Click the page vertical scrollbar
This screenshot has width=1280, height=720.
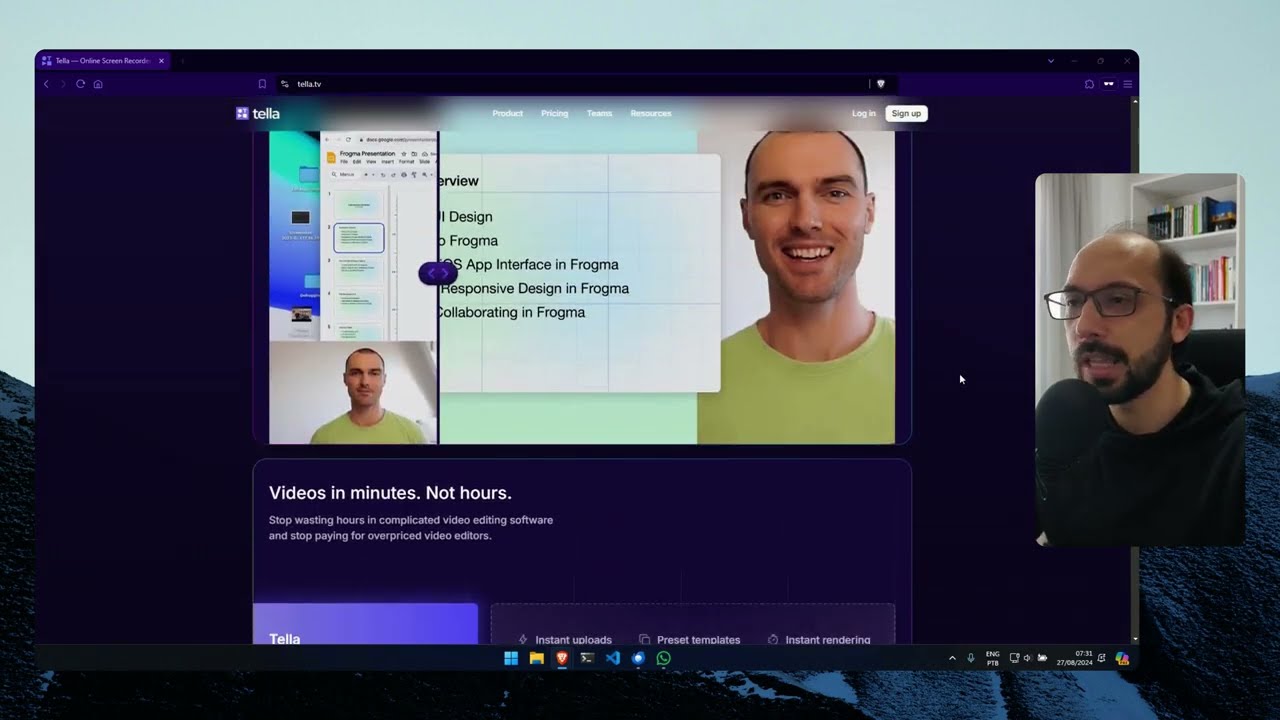[1134, 370]
